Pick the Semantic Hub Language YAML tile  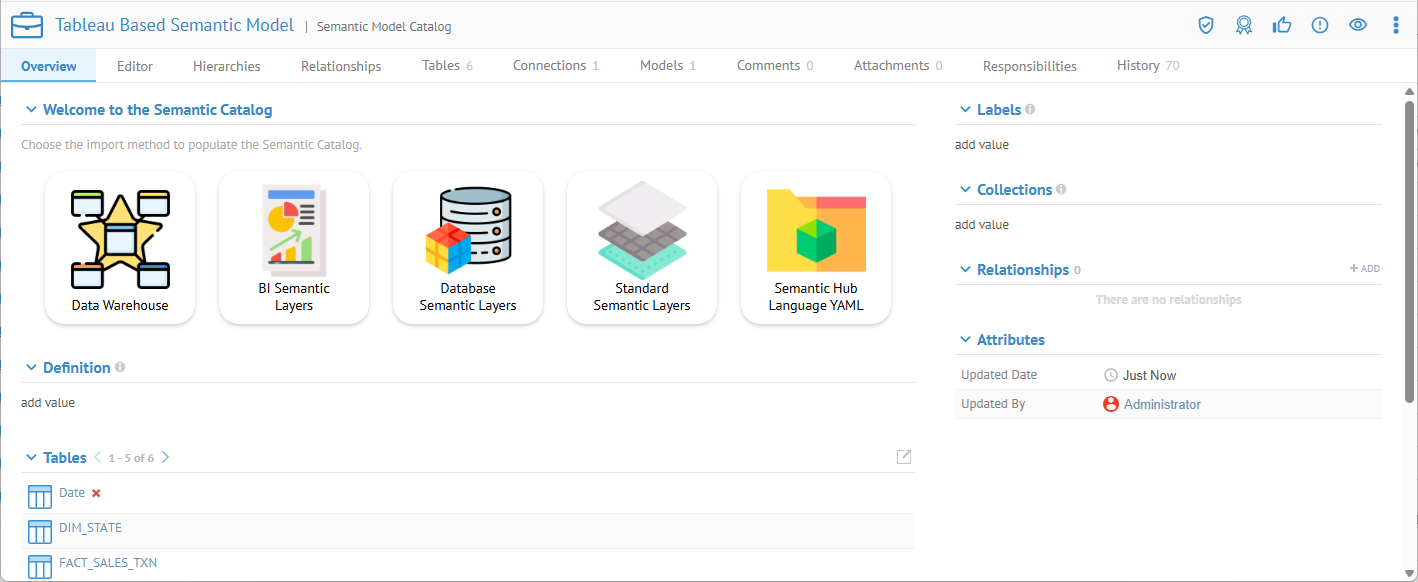coord(816,248)
